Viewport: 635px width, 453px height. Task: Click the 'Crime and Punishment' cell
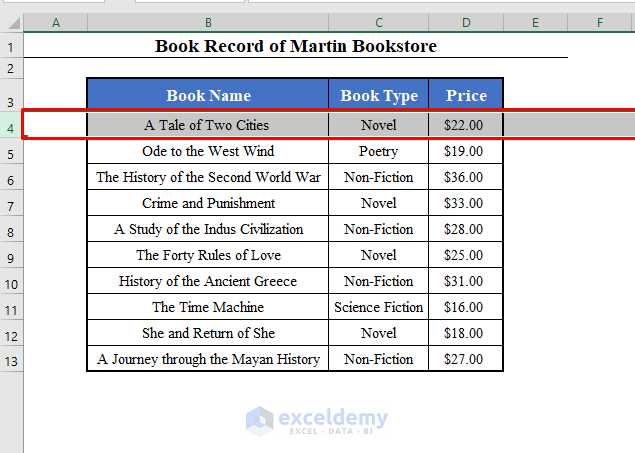208,203
